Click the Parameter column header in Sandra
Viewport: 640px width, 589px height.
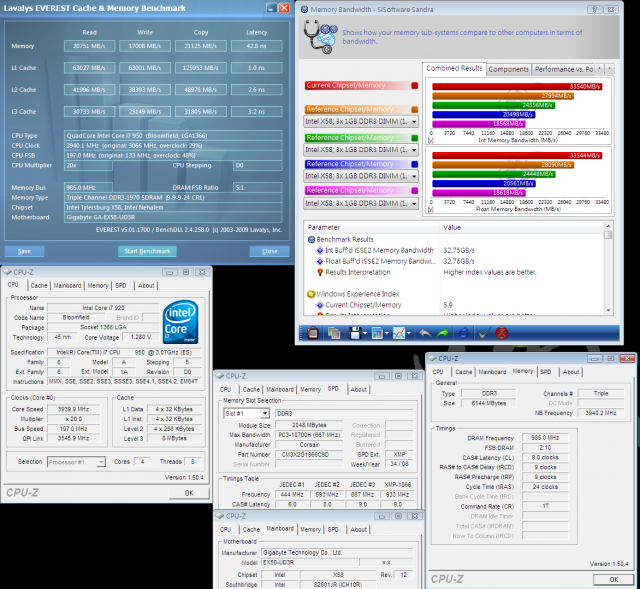(371, 227)
